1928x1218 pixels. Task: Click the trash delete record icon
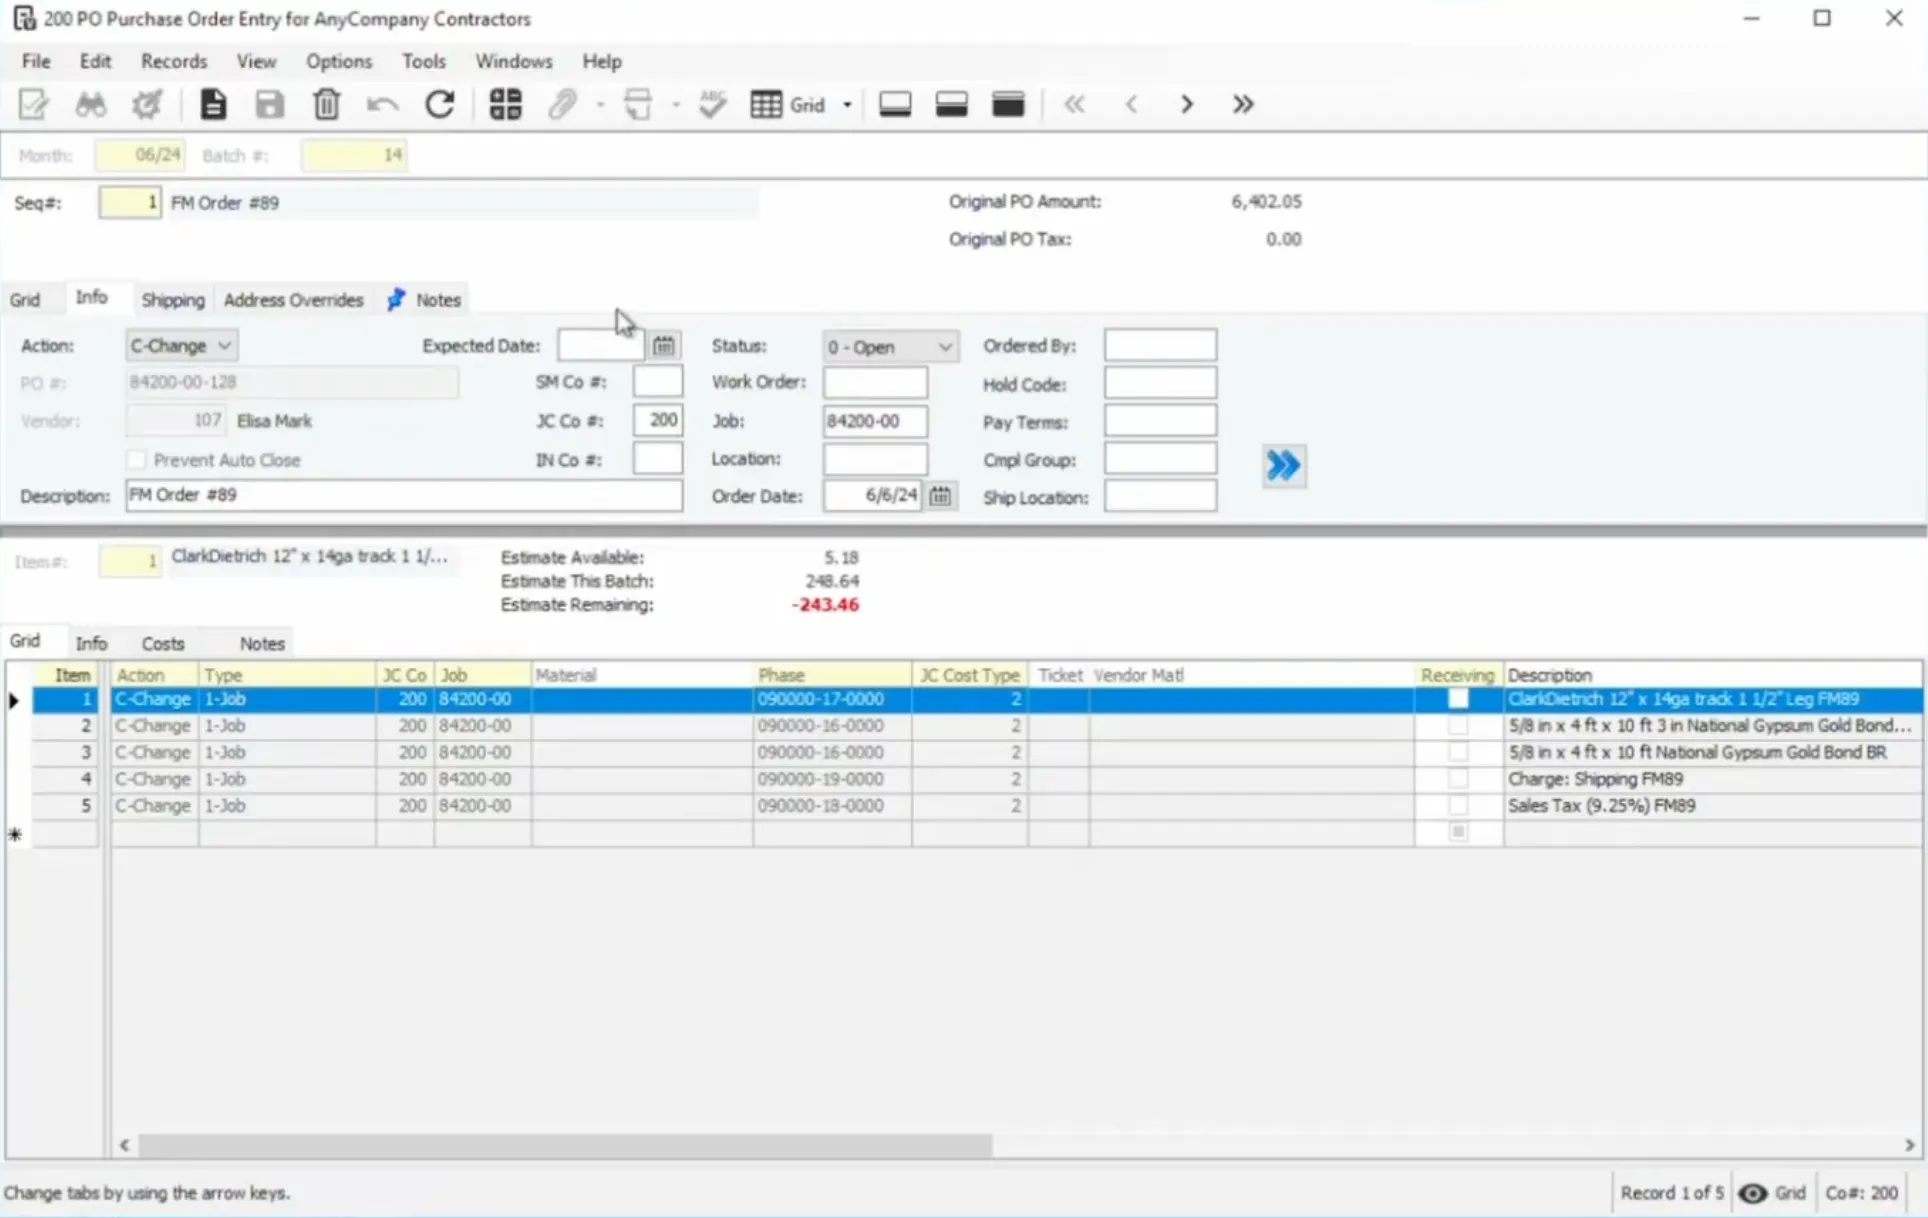[326, 104]
